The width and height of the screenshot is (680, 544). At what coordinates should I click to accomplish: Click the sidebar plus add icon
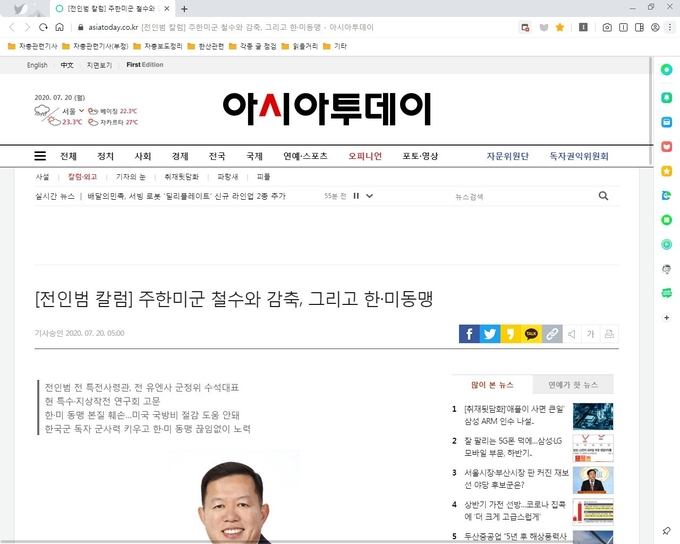coord(667,318)
